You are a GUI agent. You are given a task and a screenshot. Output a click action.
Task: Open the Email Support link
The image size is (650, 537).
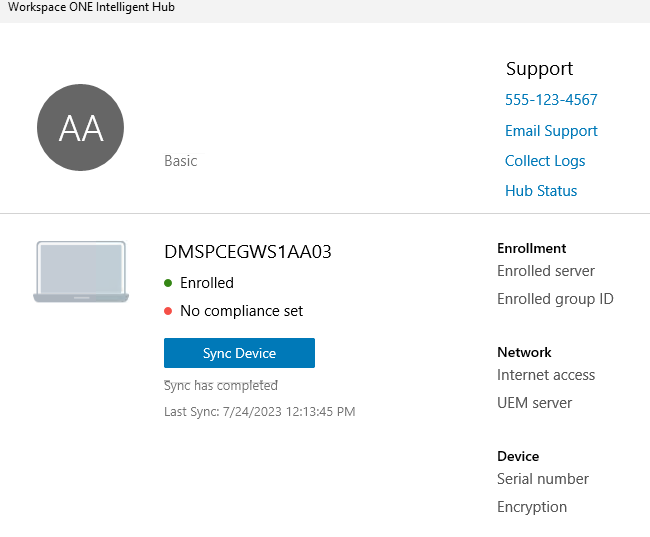click(551, 131)
